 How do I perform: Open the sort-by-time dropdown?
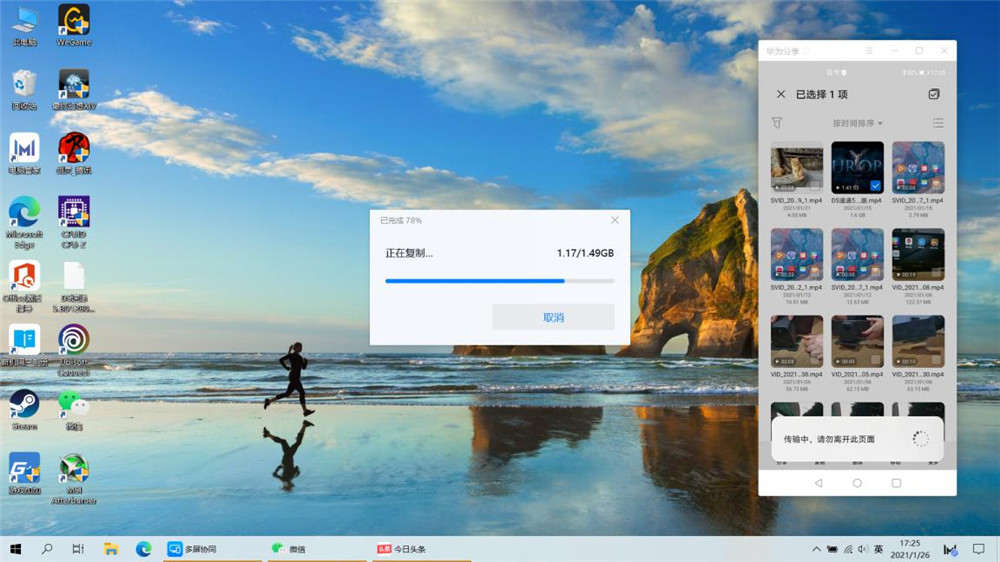click(x=858, y=123)
